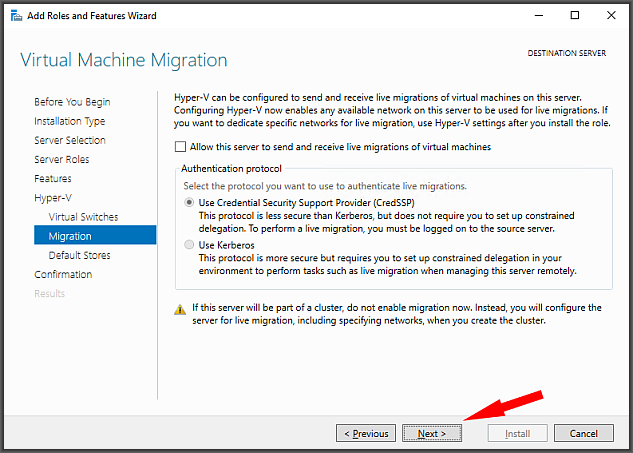Open the Server Selection step

pyautogui.click(x=70, y=140)
